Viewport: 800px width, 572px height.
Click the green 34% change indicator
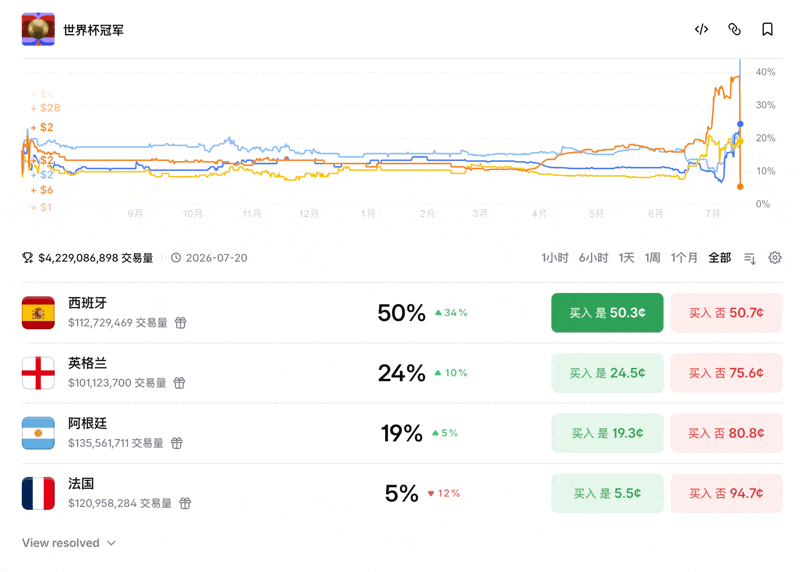[451, 312]
